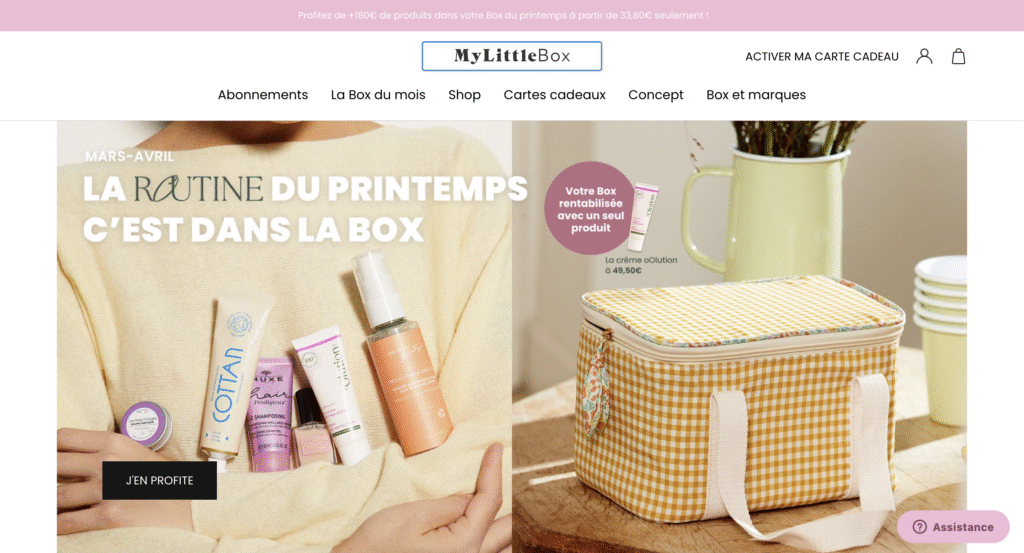The width and height of the screenshot is (1024, 553).
Task: Click ACTIVER MA CARTE CADEAU link
Action: (x=822, y=57)
